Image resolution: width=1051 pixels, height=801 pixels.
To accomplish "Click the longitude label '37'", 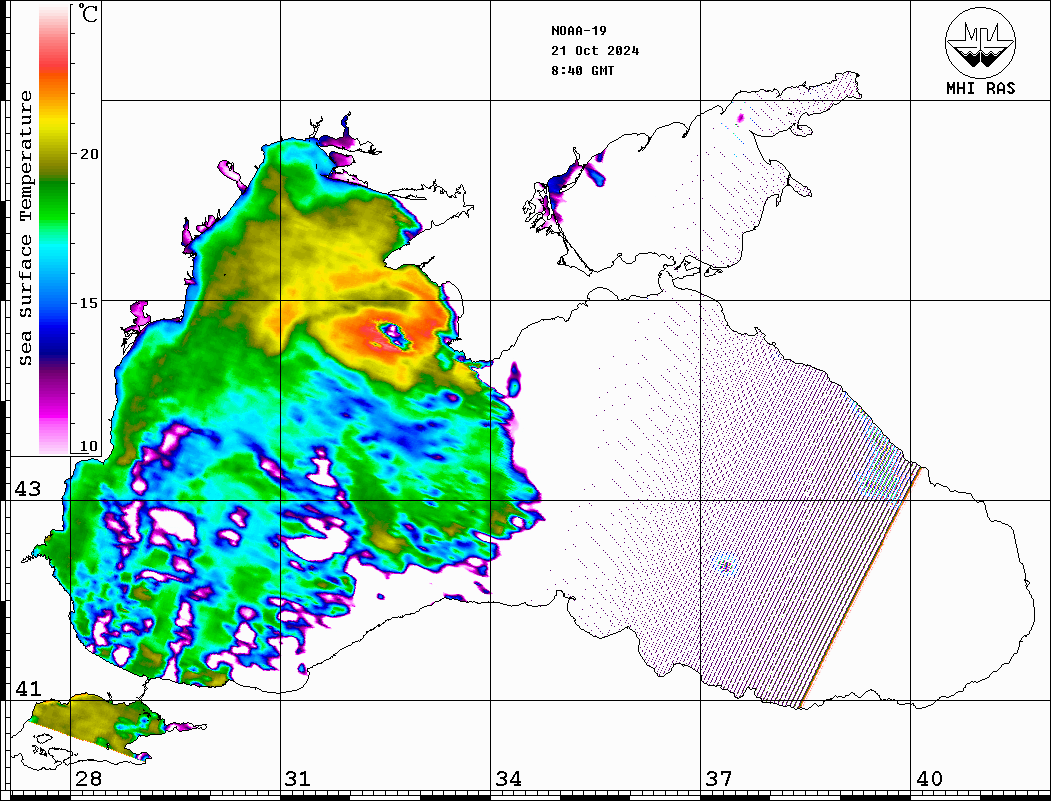I will coord(719,779).
